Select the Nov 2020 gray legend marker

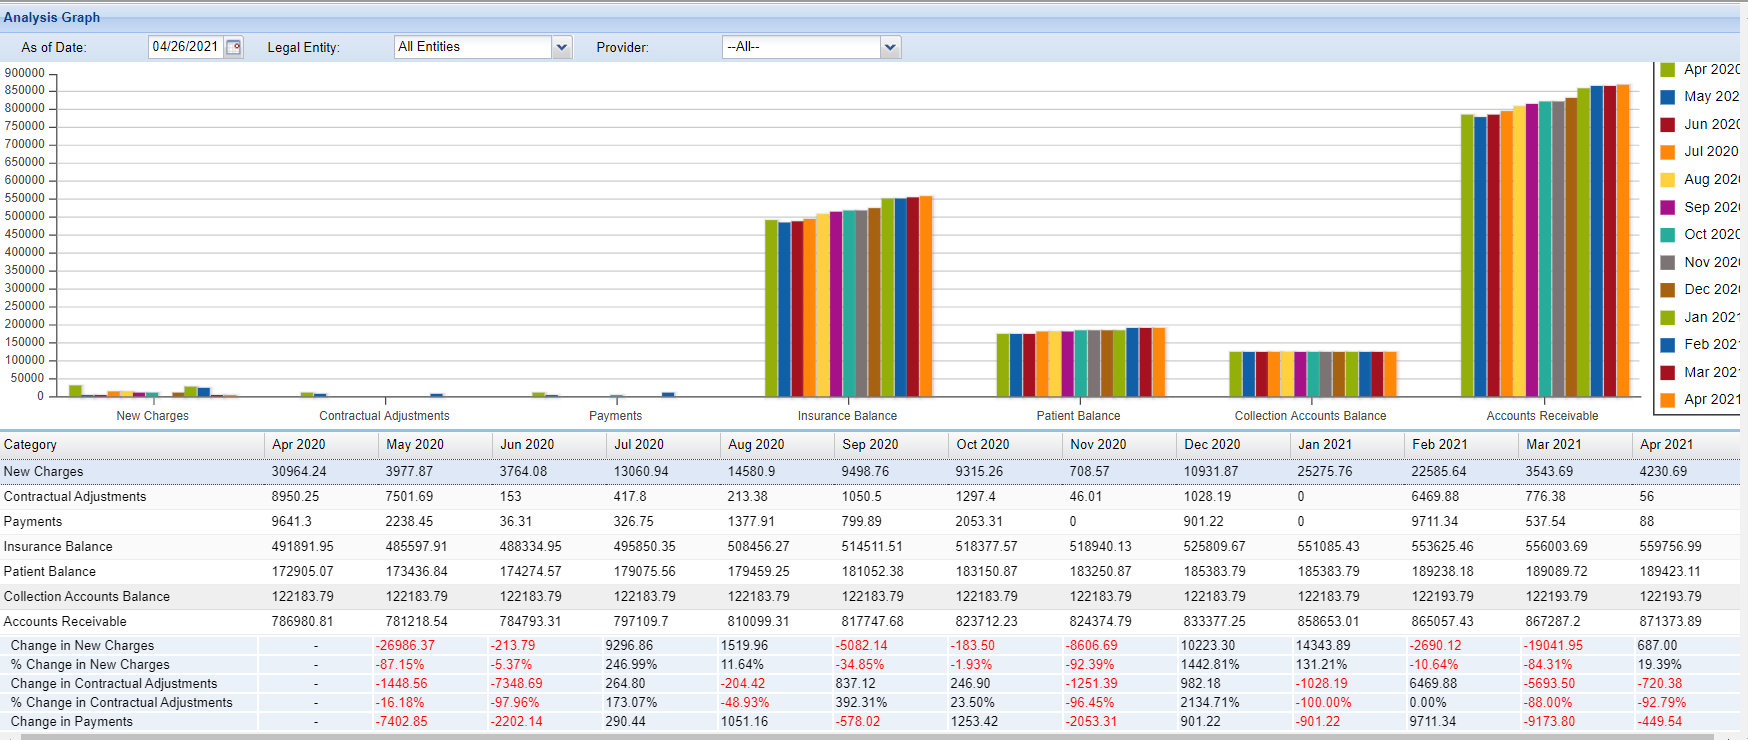[x=1667, y=262]
